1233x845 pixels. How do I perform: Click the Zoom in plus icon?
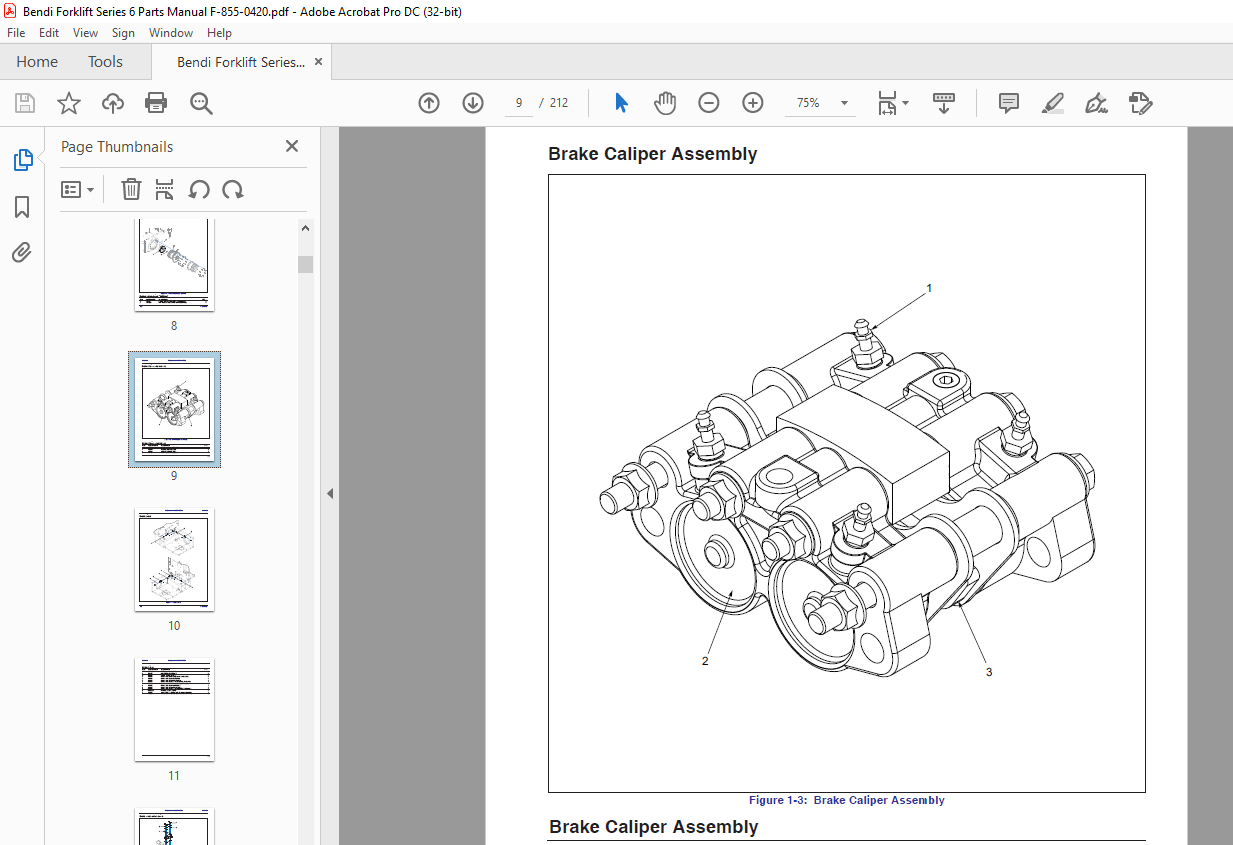click(x=753, y=103)
